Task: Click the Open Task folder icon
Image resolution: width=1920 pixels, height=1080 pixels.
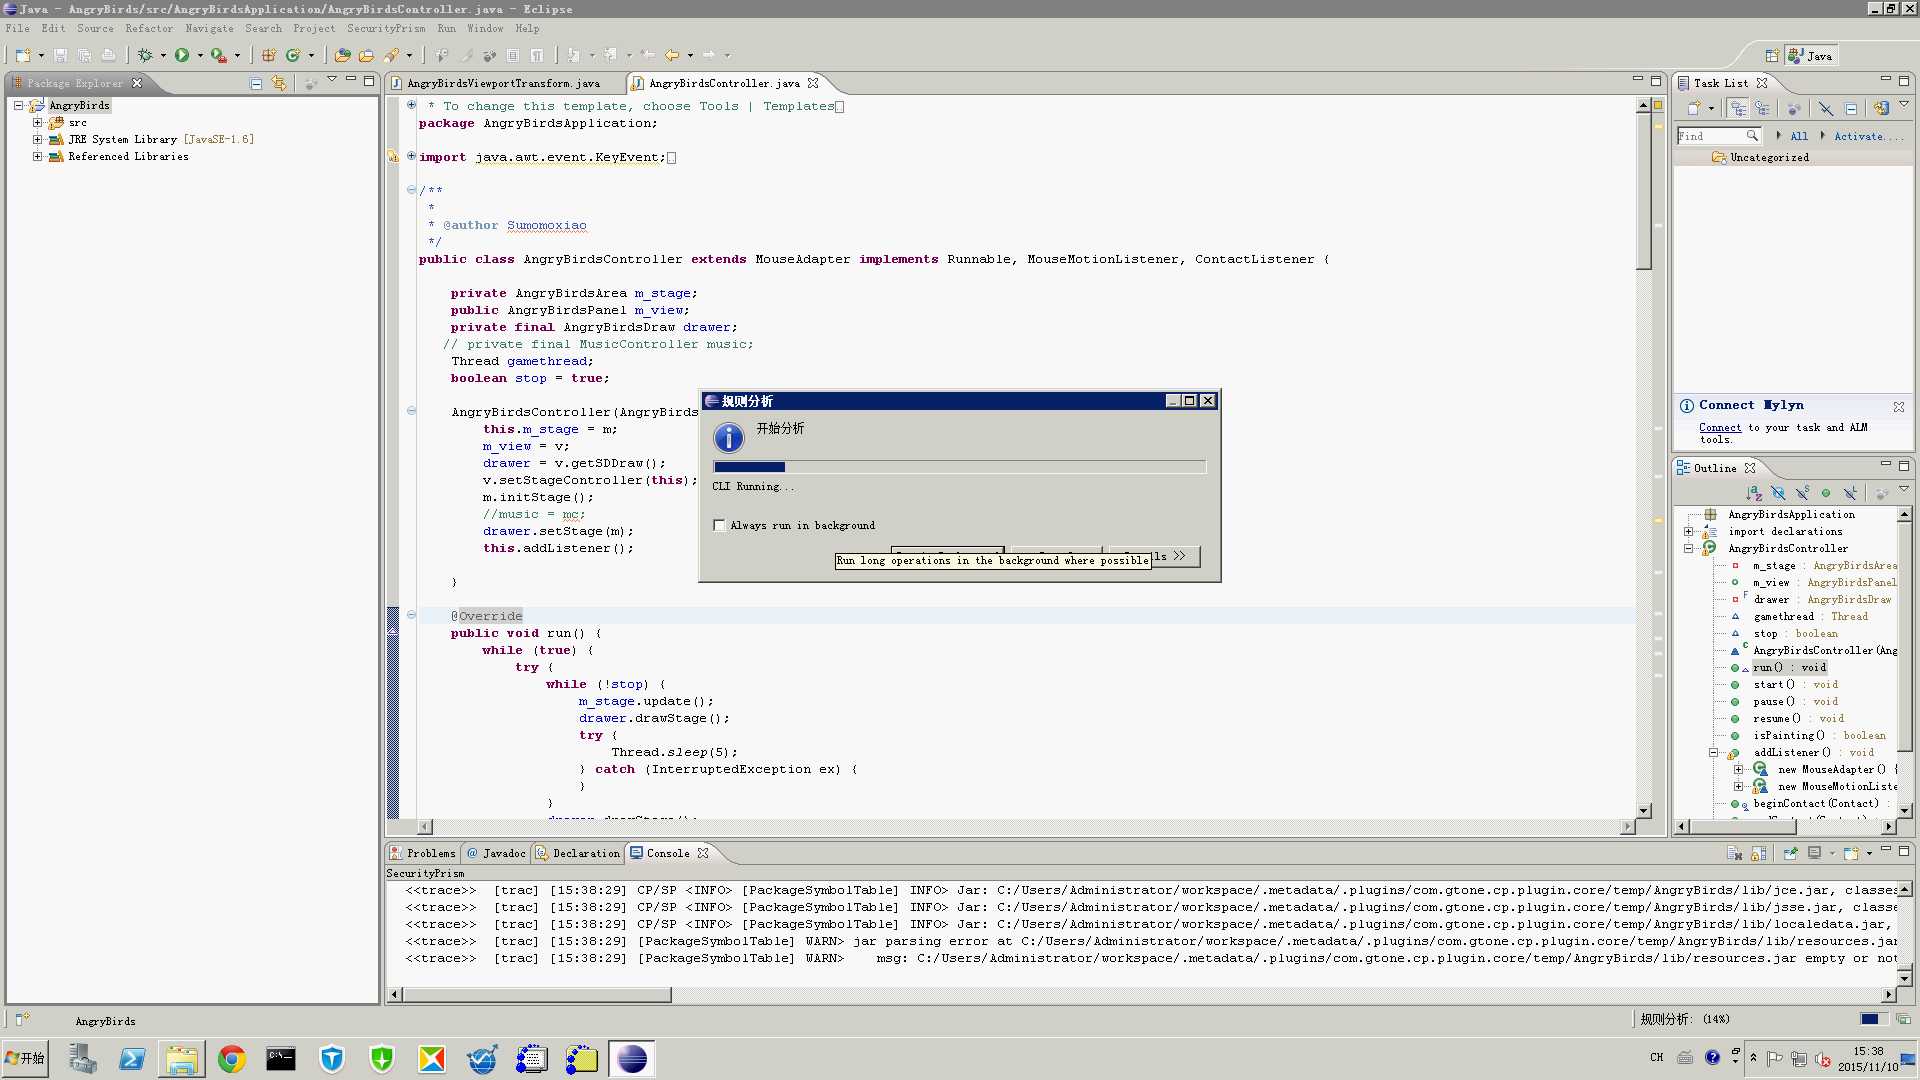Action: point(366,56)
